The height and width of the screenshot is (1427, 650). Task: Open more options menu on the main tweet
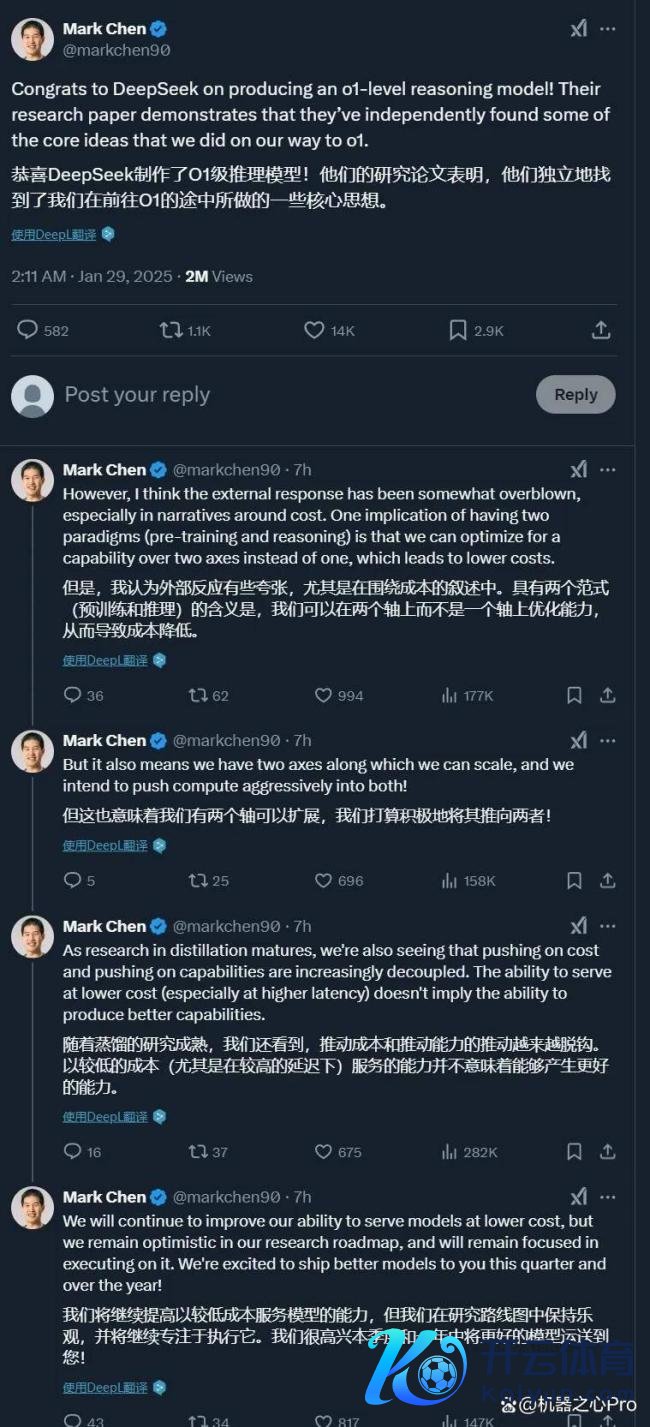pyautogui.click(x=608, y=29)
